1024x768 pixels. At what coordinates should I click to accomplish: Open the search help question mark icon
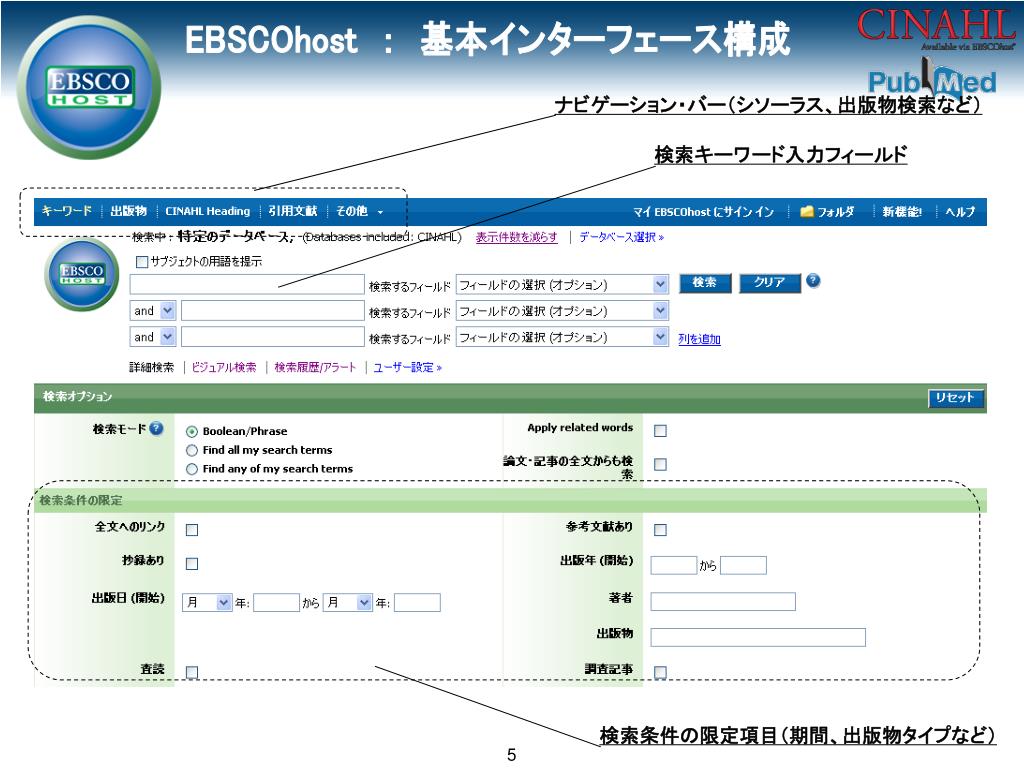pyautogui.click(x=812, y=281)
